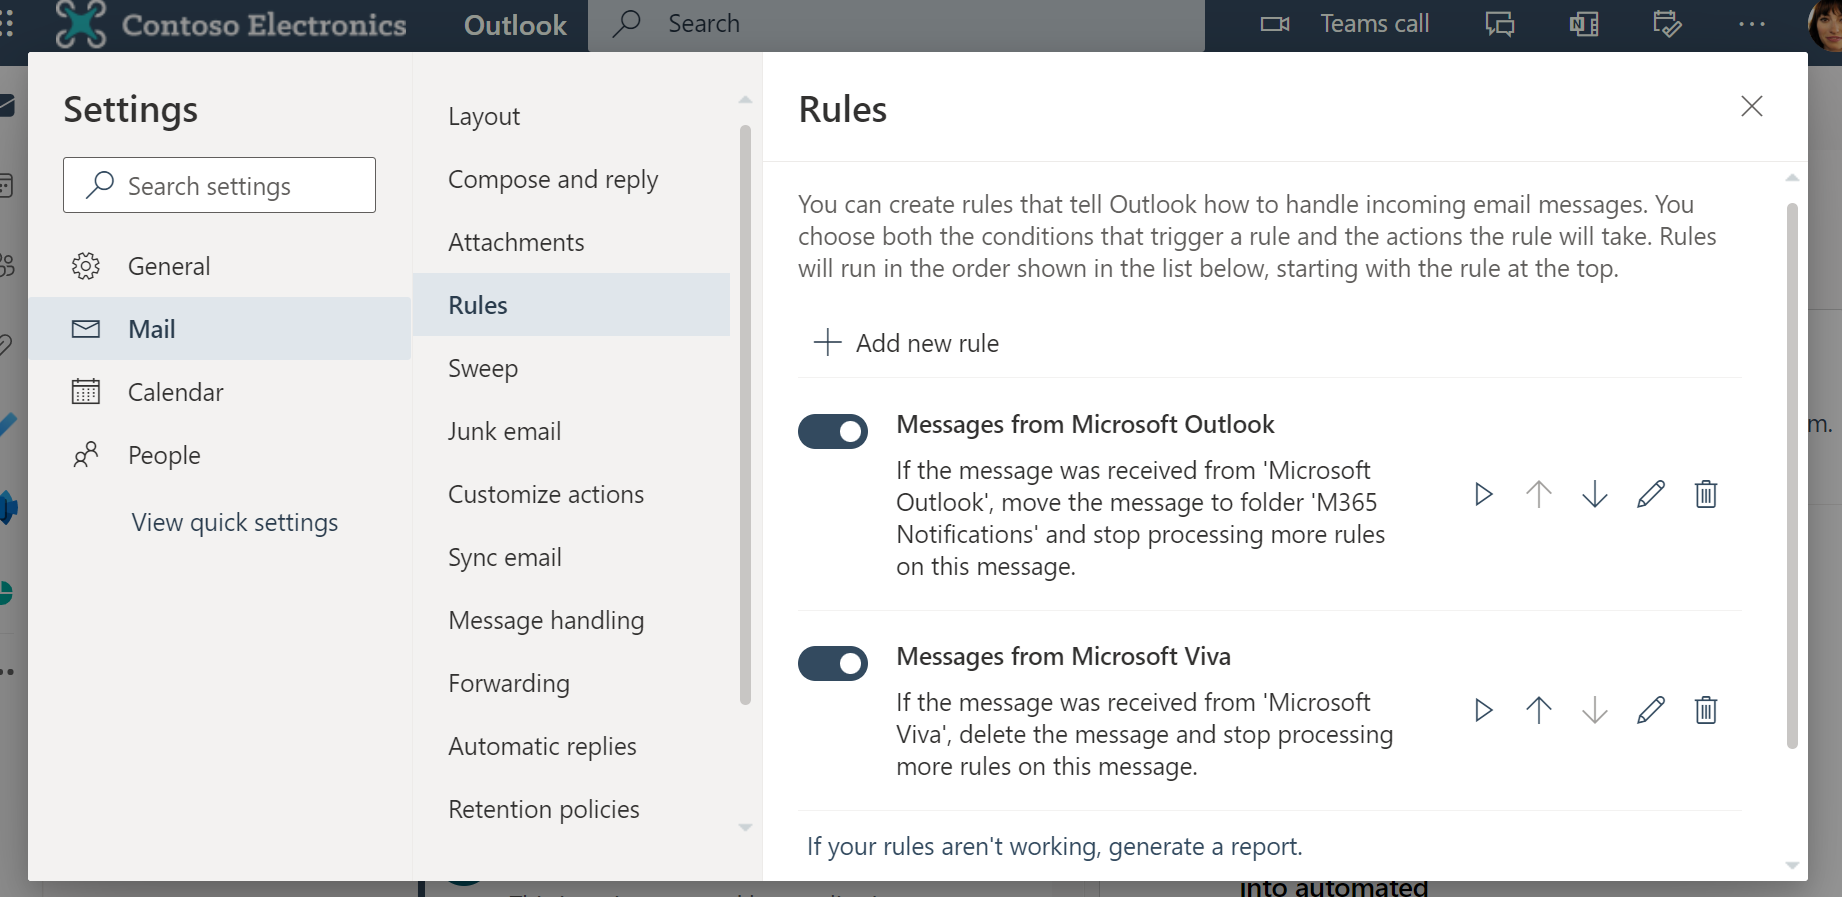Screen dimensions: 1842x897
Task: Select Rules in mail settings
Action: [x=572, y=305]
